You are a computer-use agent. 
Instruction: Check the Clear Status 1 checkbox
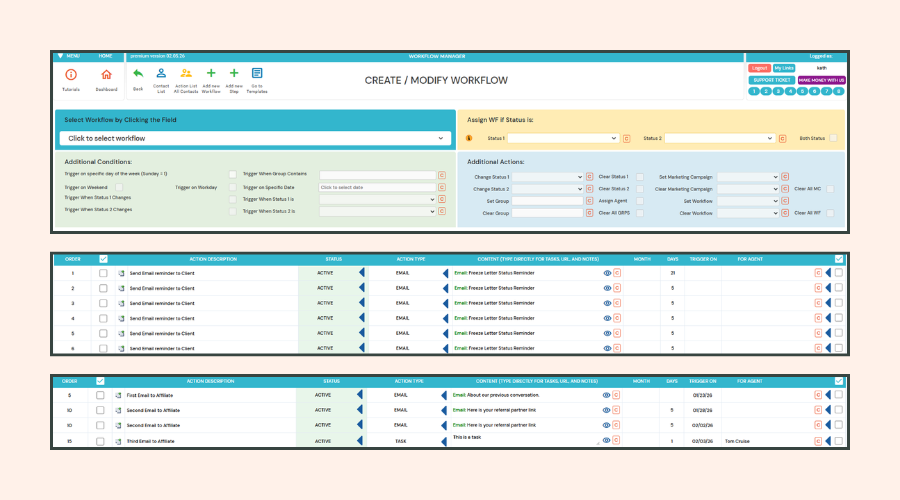pos(640,177)
